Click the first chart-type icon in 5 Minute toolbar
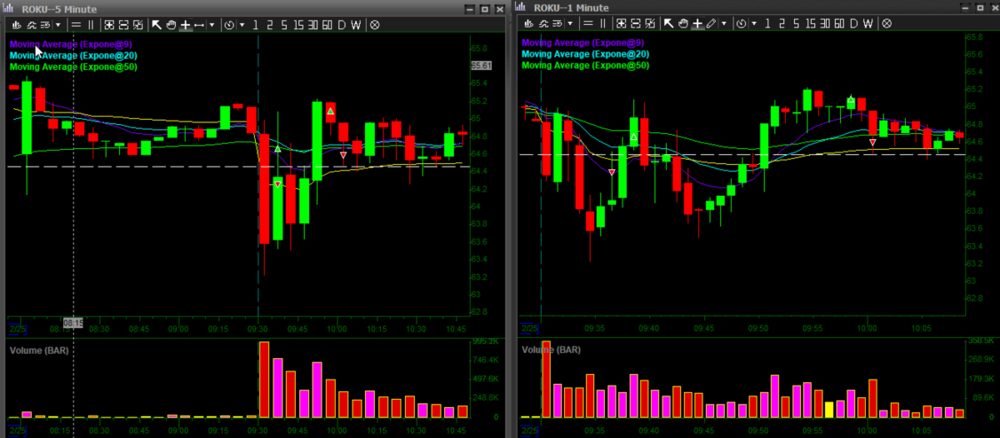This screenshot has width=1000, height=438. 15,24
